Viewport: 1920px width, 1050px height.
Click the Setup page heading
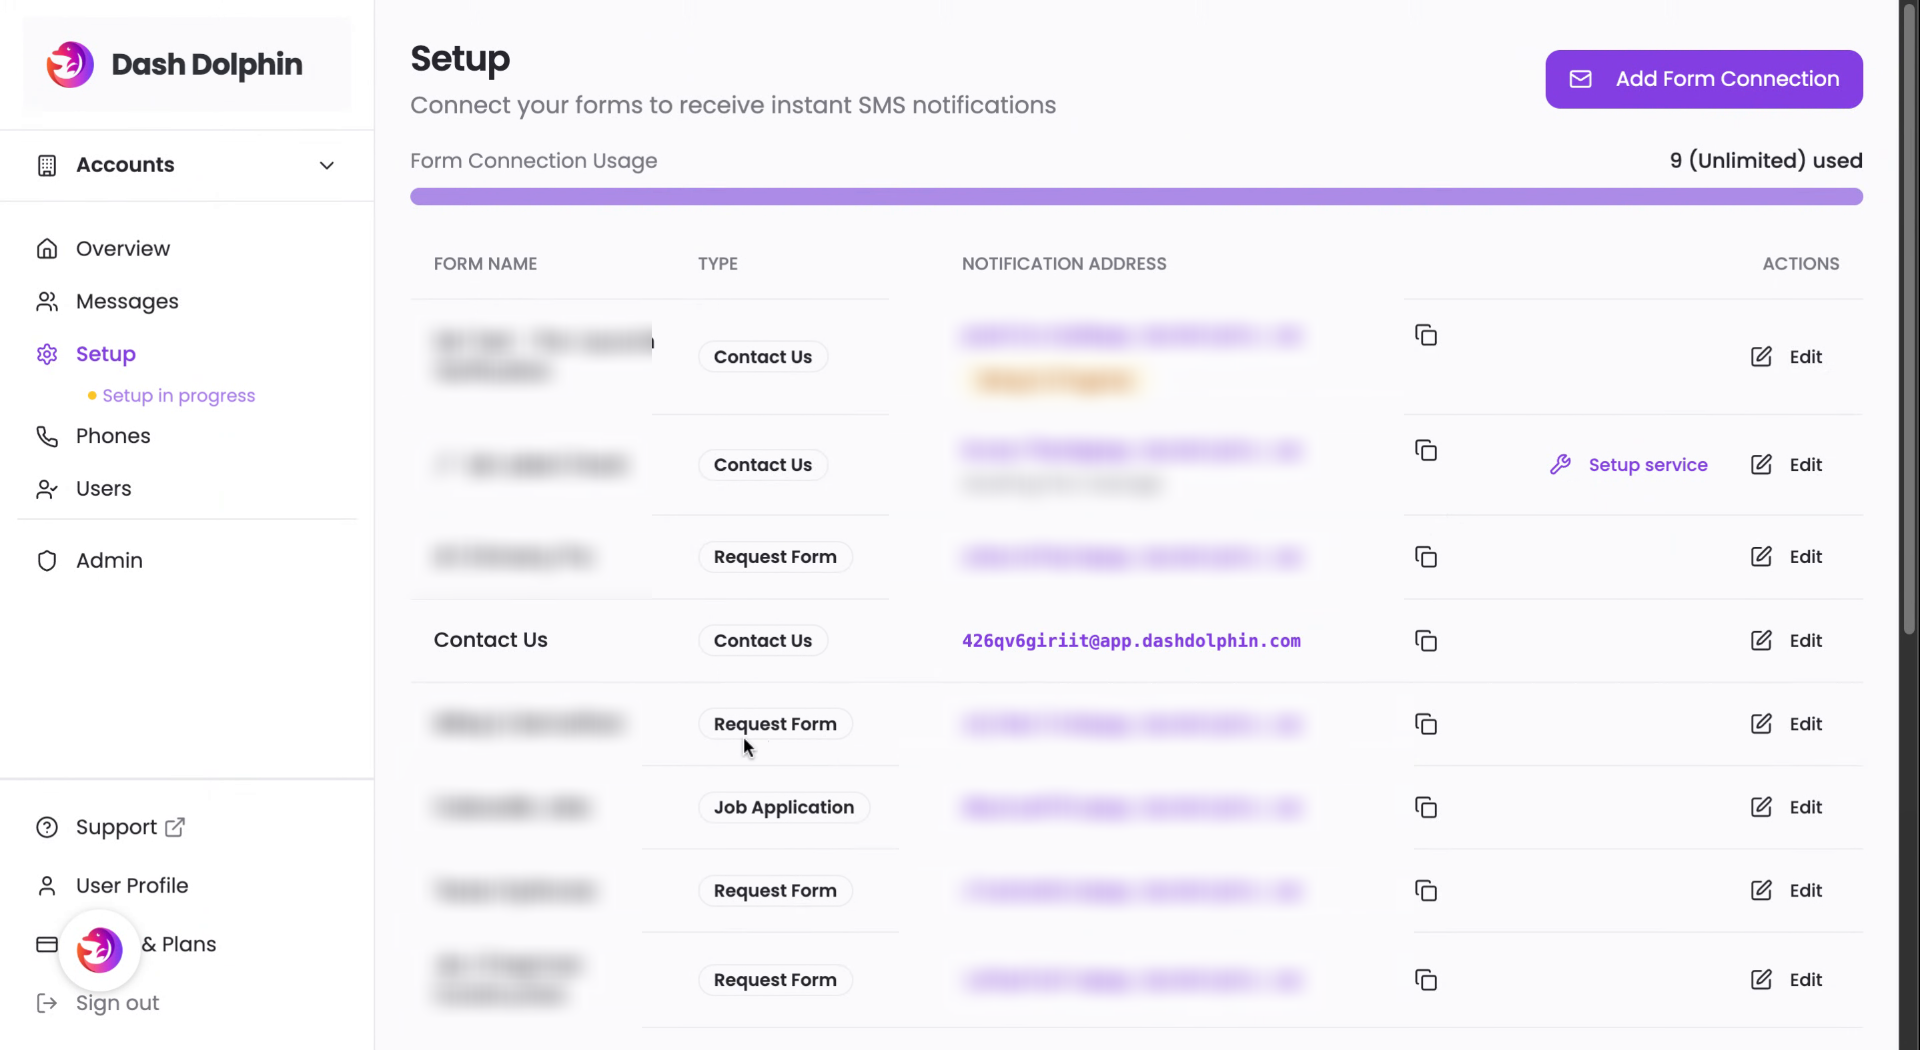coord(460,58)
